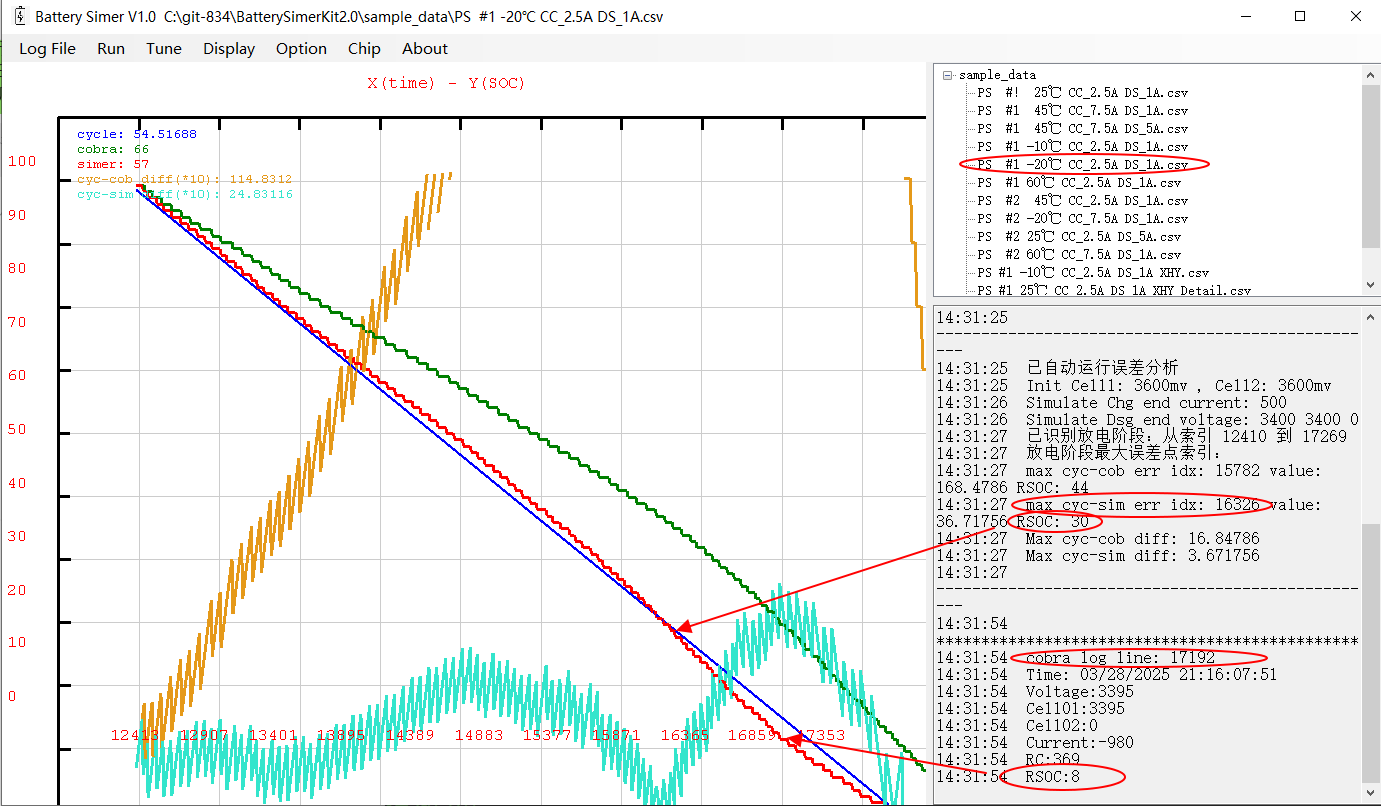Select file PS #1 -20℃ CC_2.5A DS_1A.csv
Viewport: 1381px width, 806px height.
(x=1082, y=165)
